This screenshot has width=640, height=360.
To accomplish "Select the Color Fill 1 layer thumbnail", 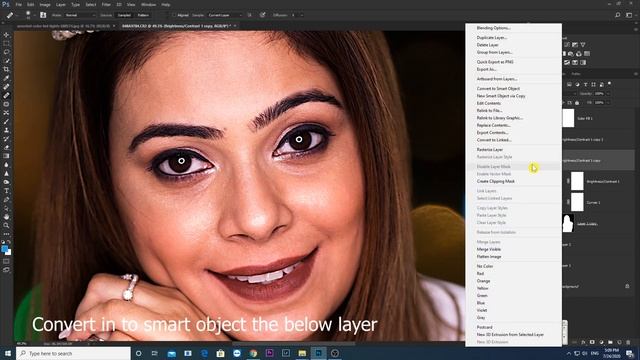I will (568, 118).
